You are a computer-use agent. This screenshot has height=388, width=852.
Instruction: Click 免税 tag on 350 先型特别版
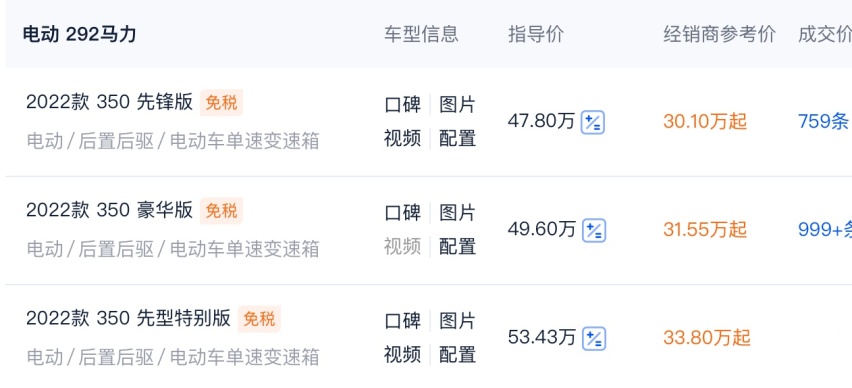[x=259, y=318]
